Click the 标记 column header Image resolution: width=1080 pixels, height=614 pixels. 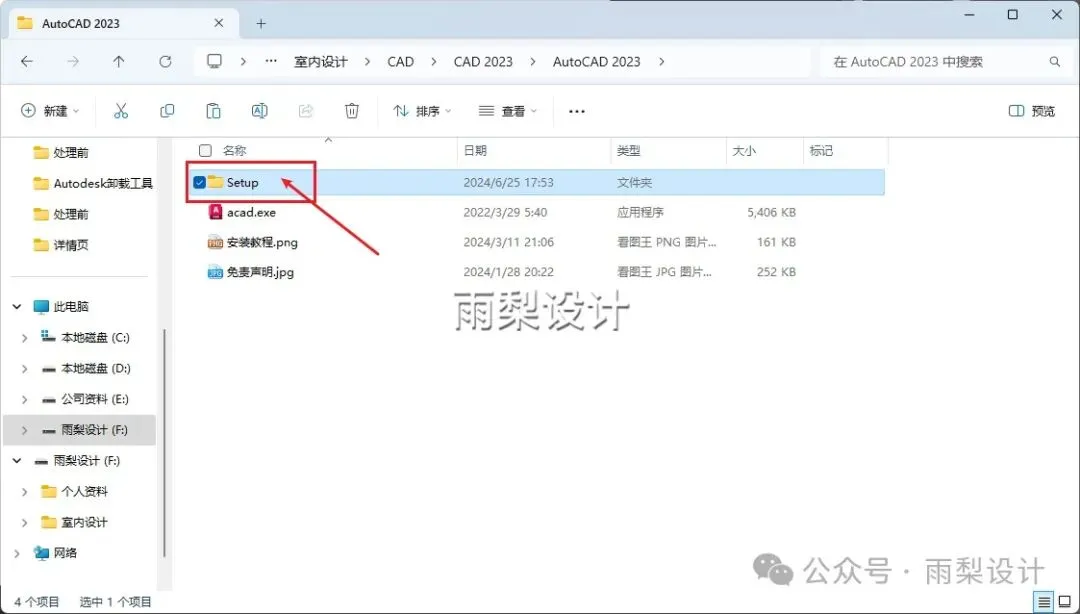(x=821, y=150)
